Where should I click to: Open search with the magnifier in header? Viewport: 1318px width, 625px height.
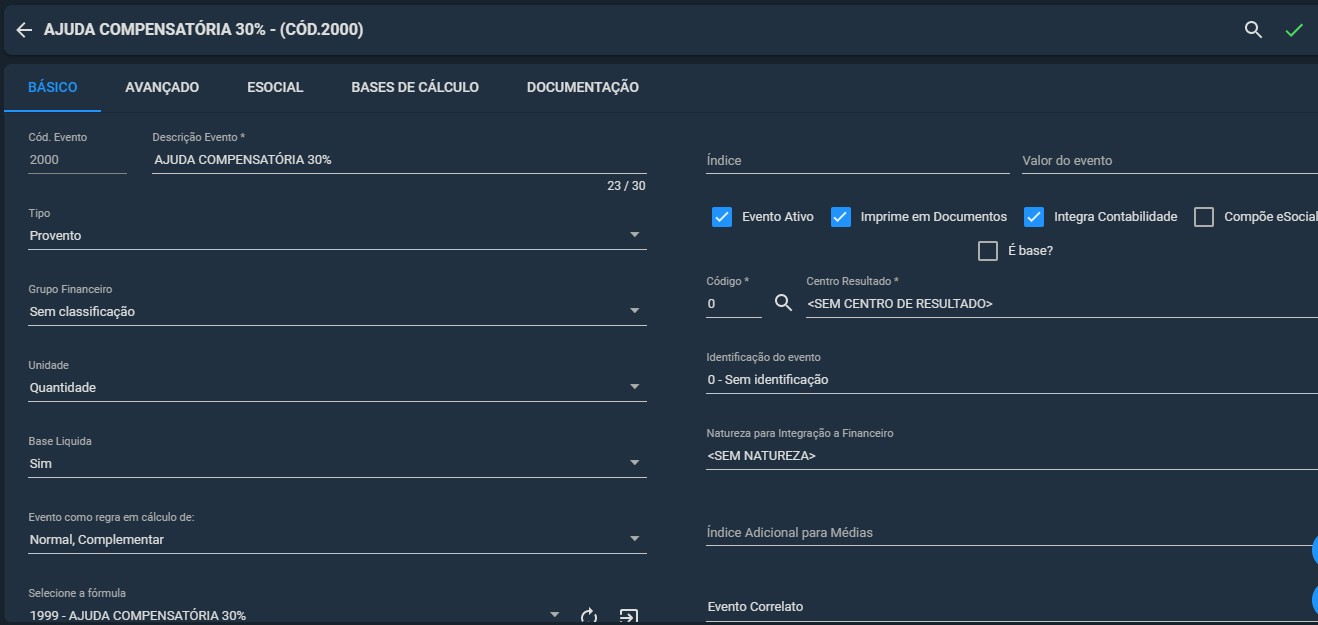tap(1253, 30)
